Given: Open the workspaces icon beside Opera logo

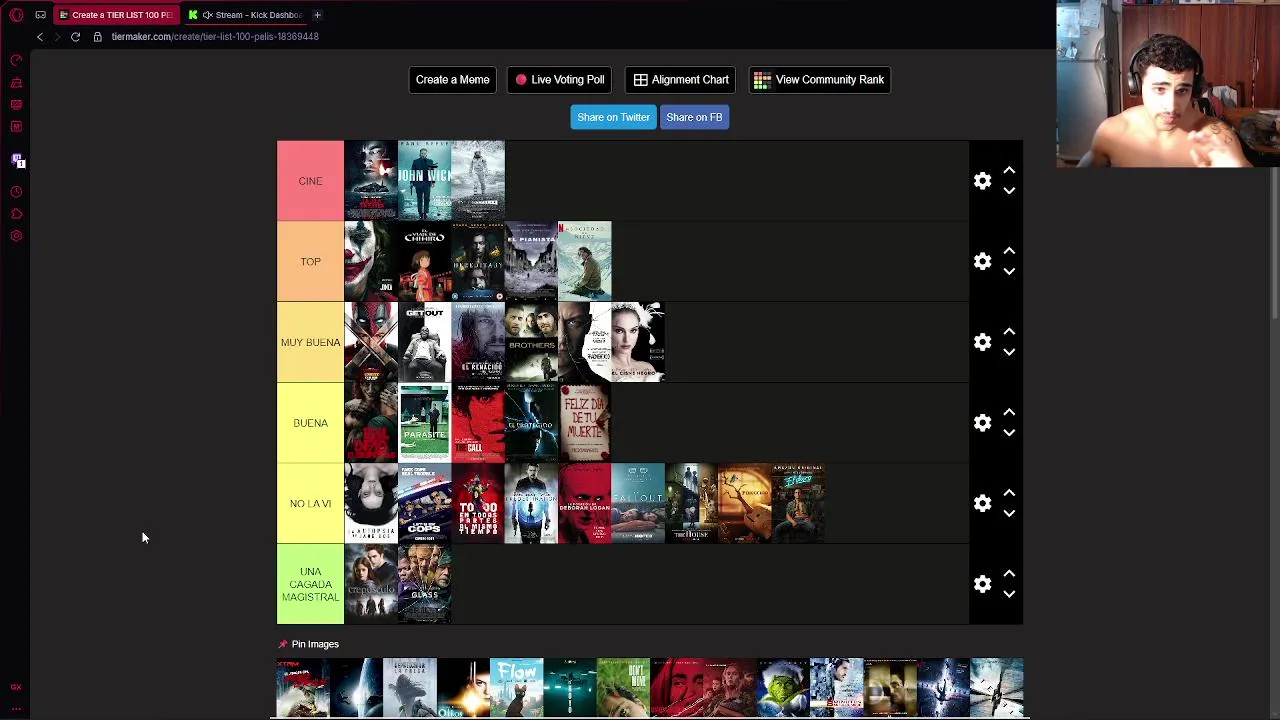Looking at the screenshot, I should [x=40, y=15].
